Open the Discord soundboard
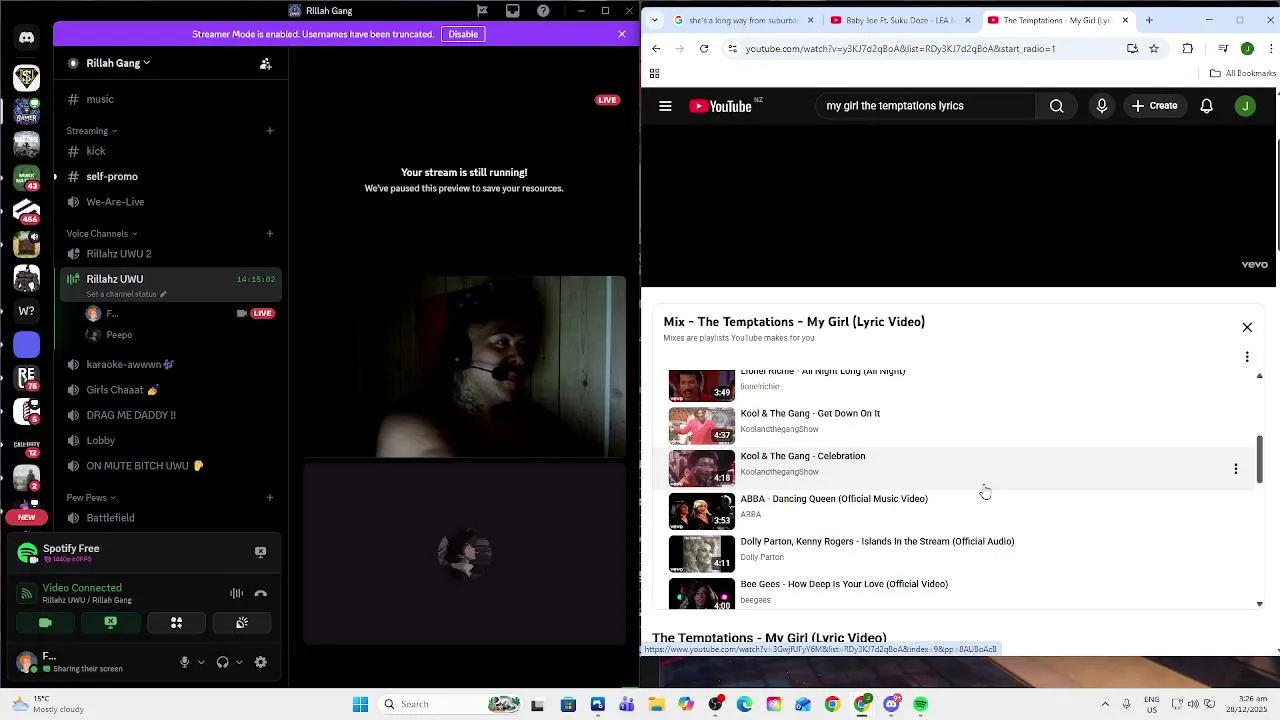Image resolution: width=1280 pixels, height=720 pixels. [242, 623]
